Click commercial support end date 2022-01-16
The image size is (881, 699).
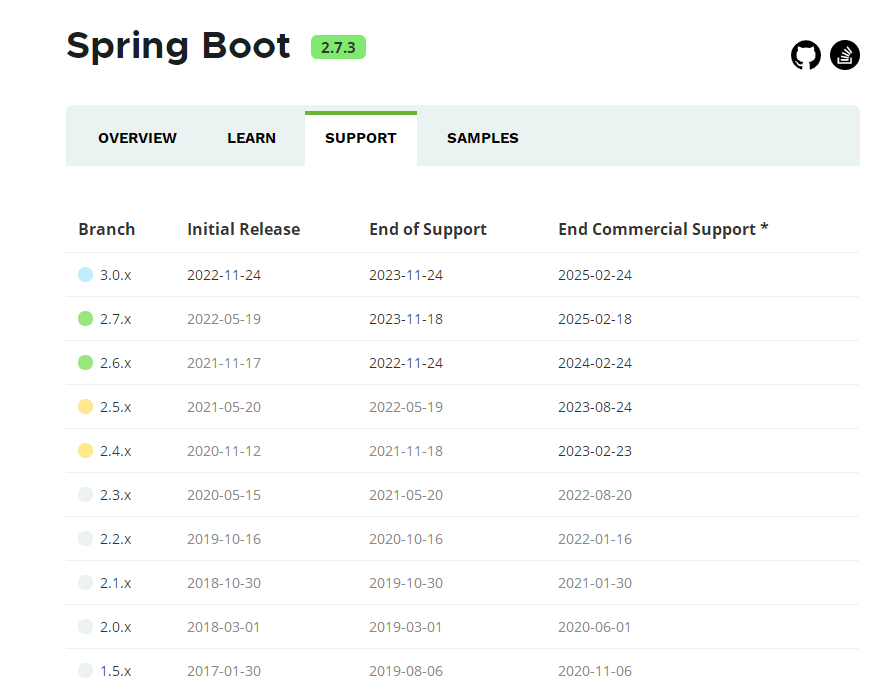click(x=595, y=539)
